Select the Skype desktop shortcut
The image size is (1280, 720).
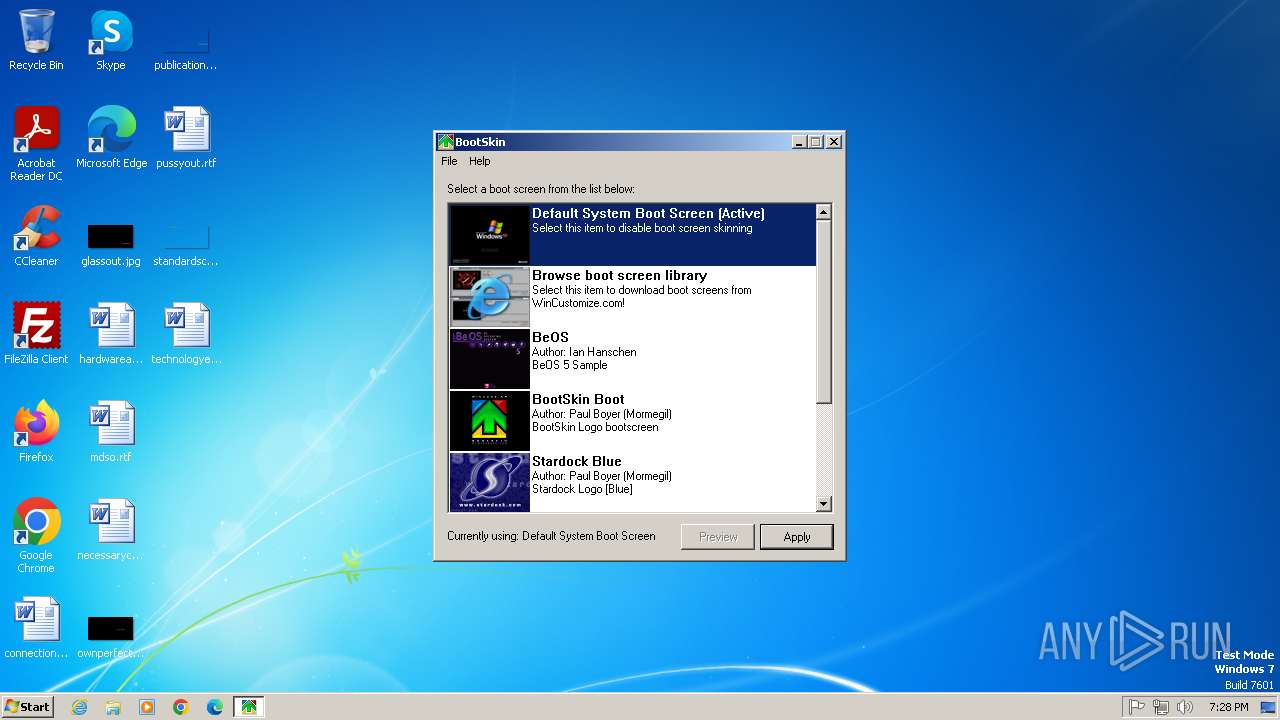[x=110, y=40]
